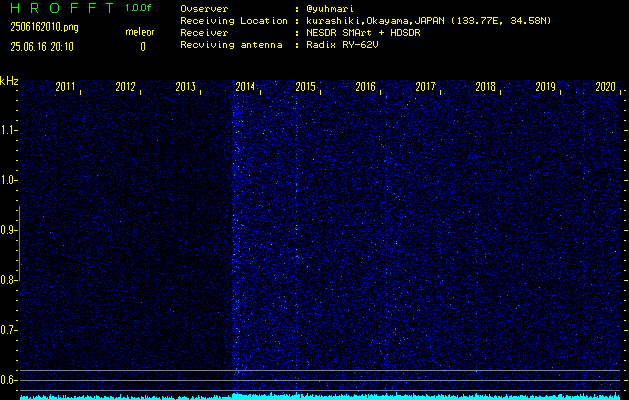Click the receiver value NESDR SMArt + HDSDR

(363, 33)
